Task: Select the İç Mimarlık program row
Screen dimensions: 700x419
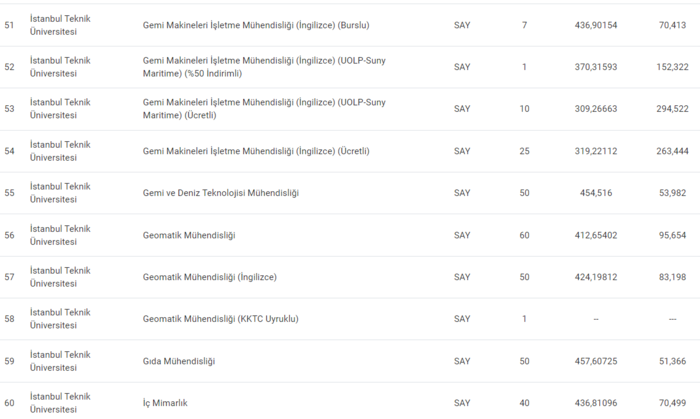Action: tap(165, 402)
